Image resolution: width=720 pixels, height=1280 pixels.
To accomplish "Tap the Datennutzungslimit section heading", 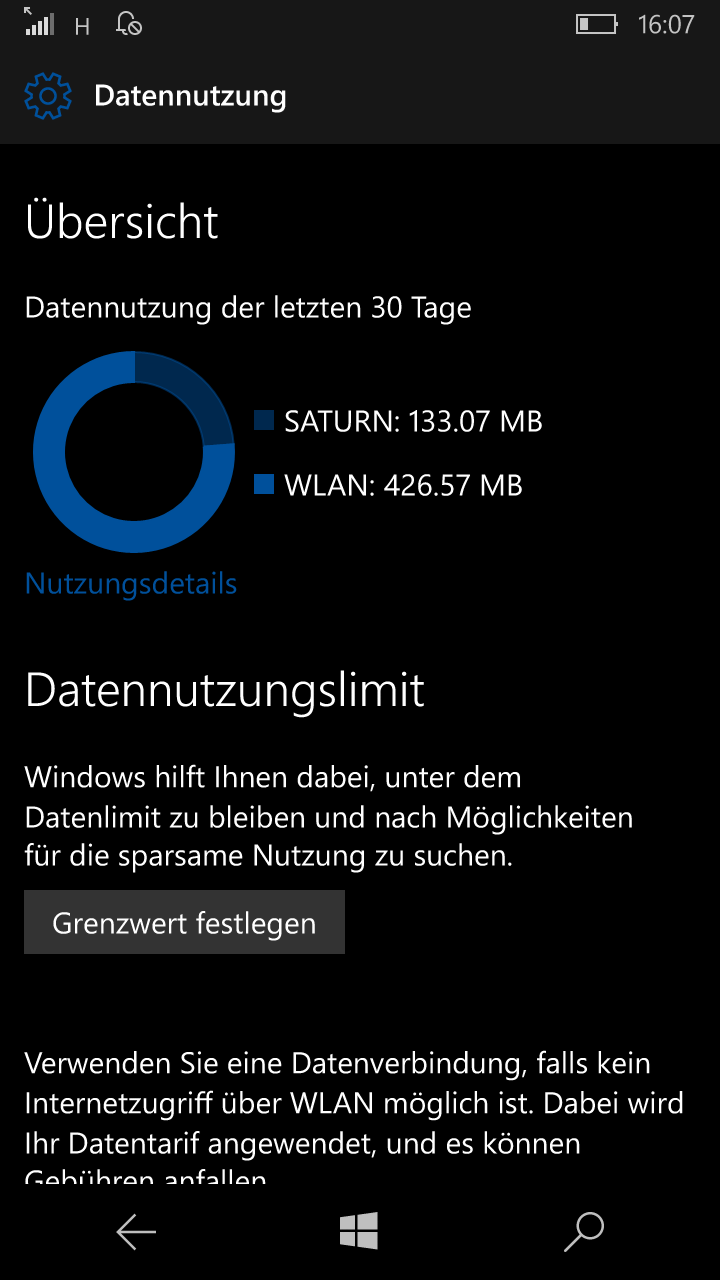I will pos(225,690).
